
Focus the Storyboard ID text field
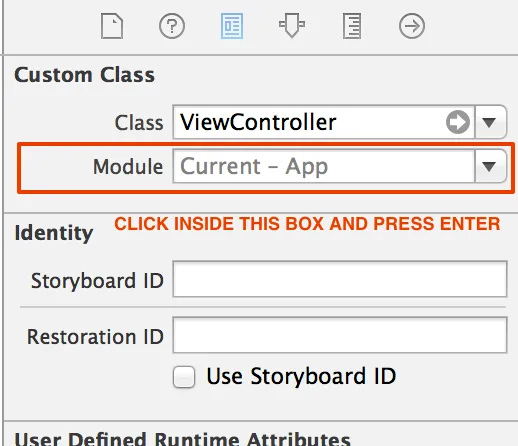(x=340, y=279)
